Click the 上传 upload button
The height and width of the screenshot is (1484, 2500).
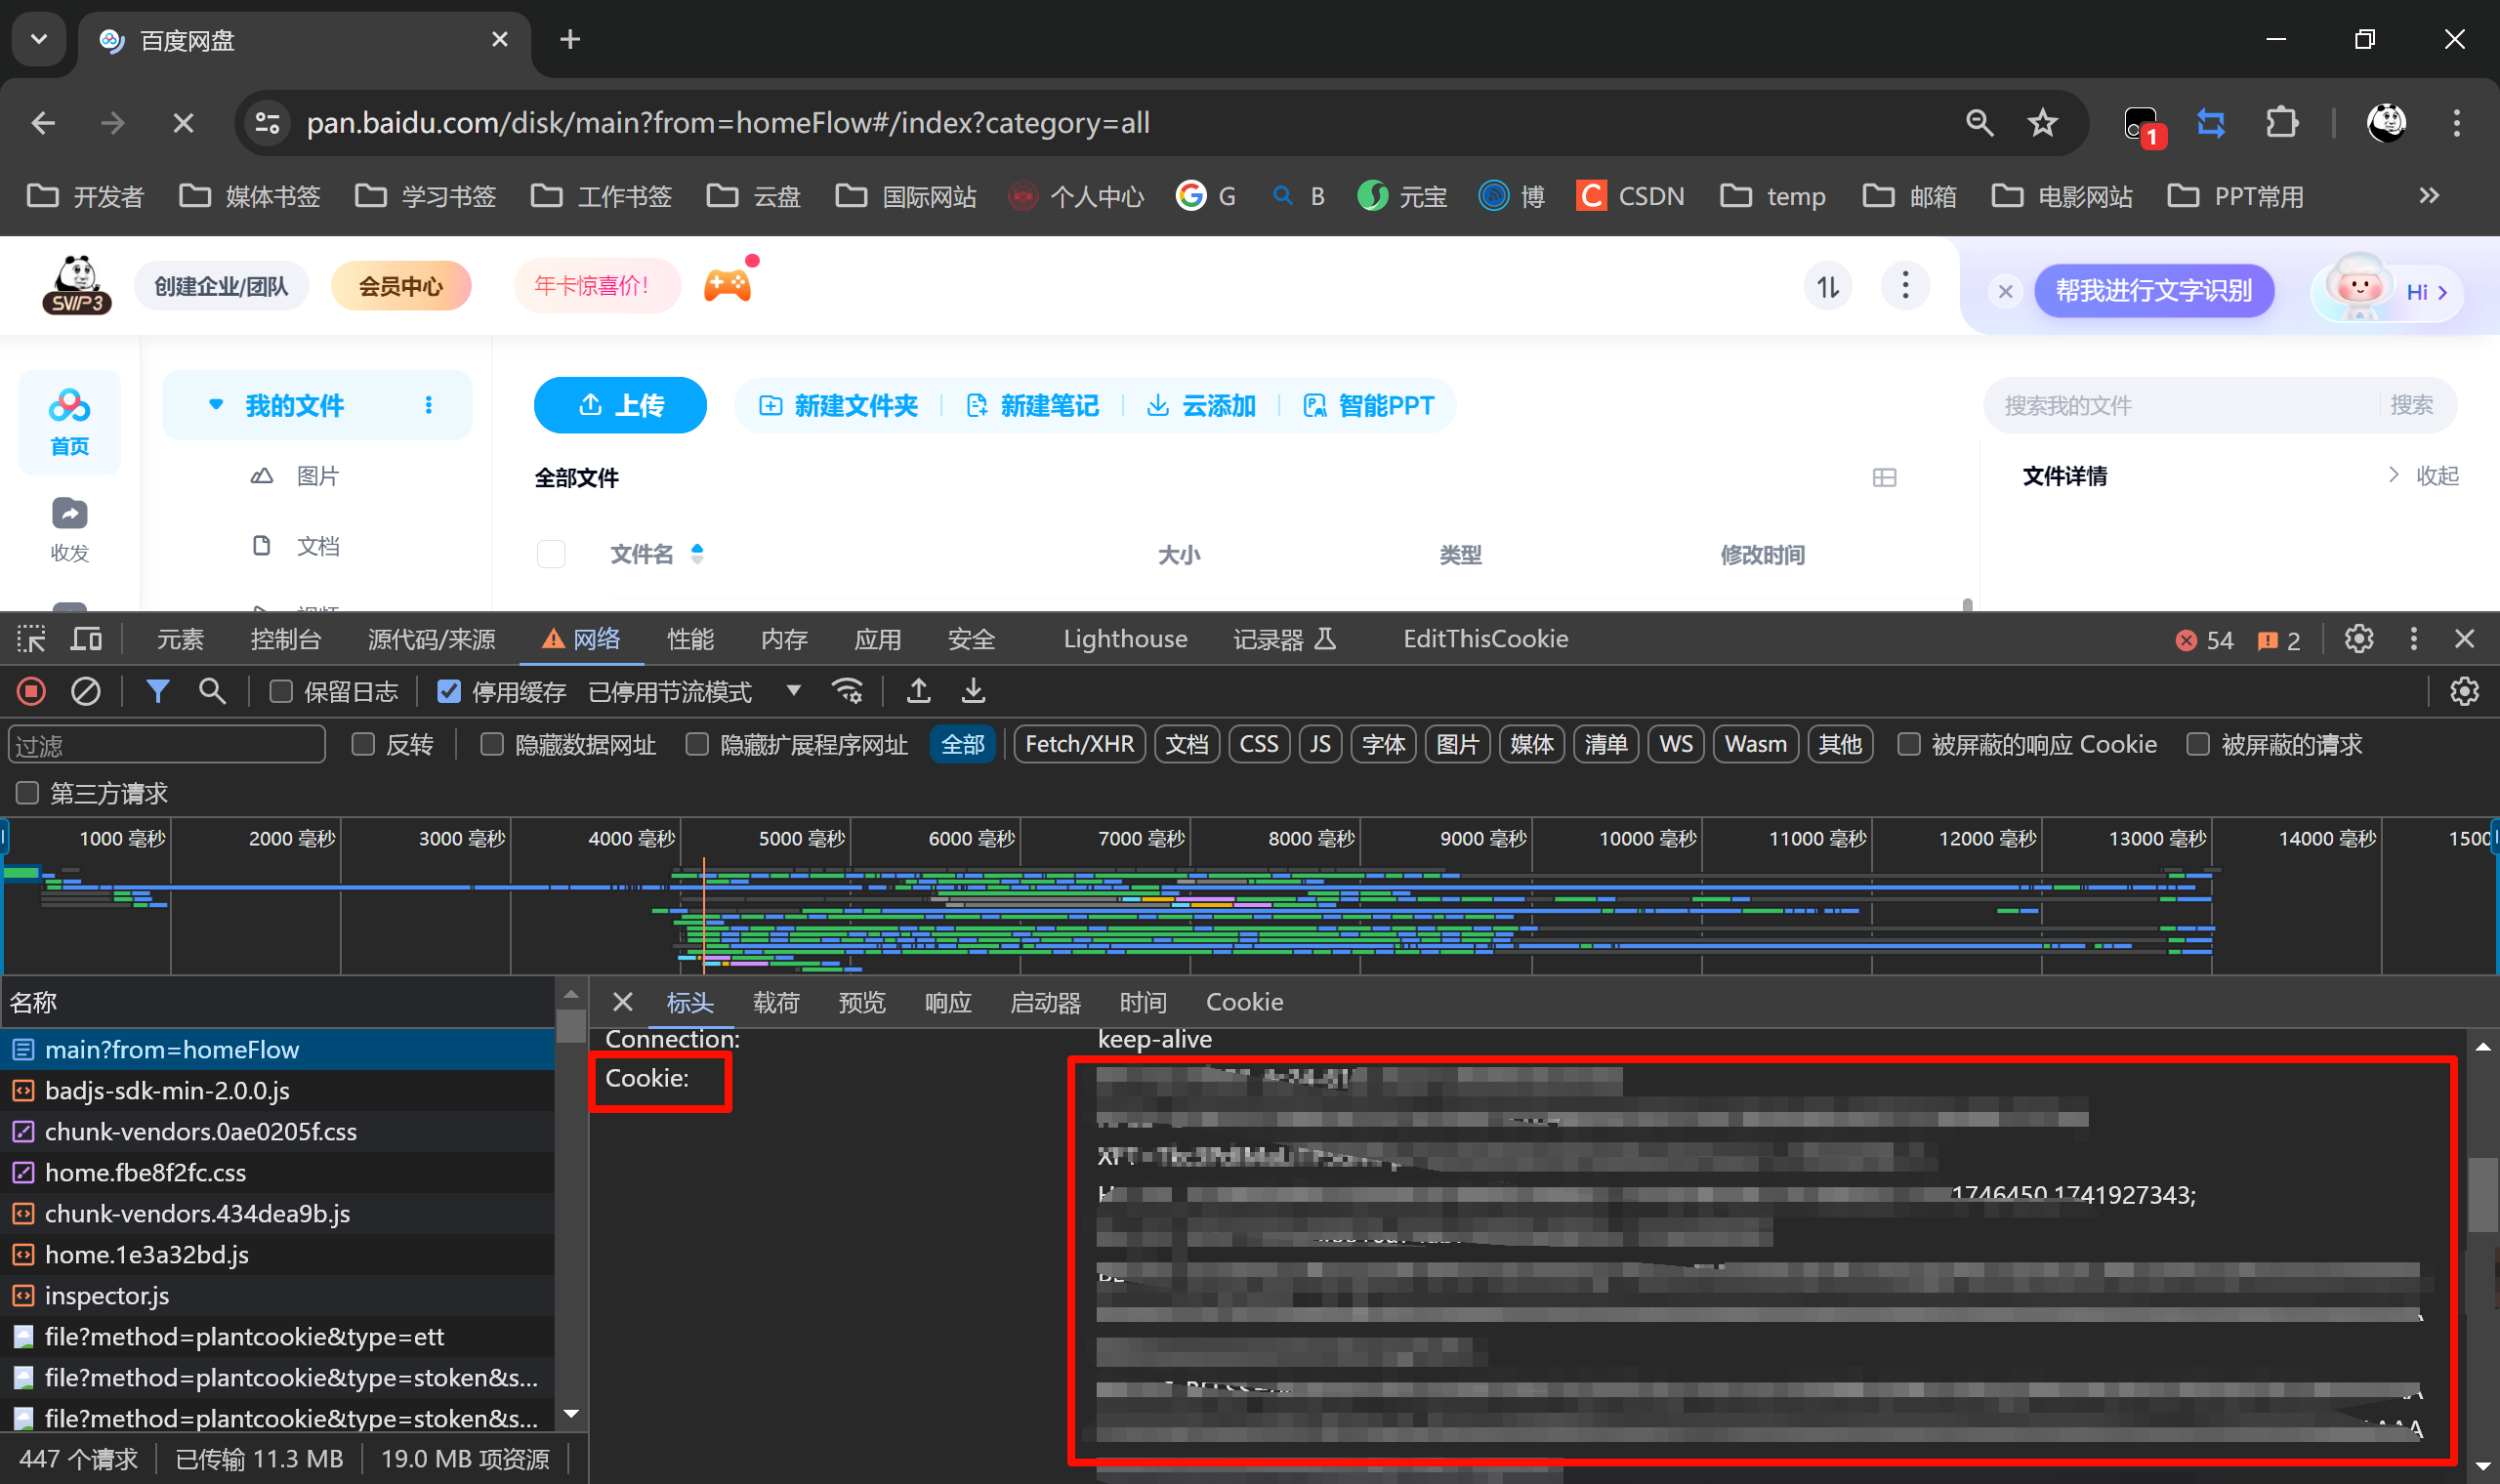point(620,405)
